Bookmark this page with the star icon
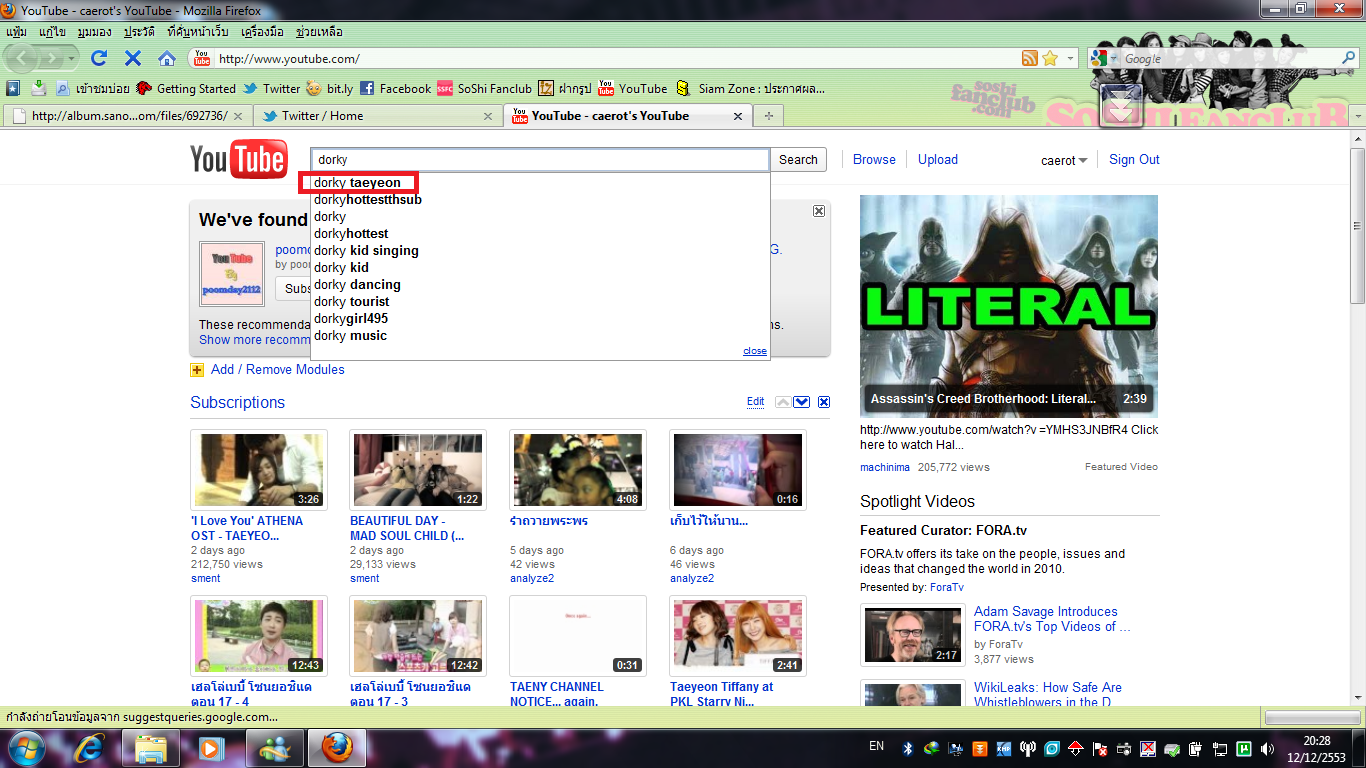1366x768 pixels. point(1050,58)
